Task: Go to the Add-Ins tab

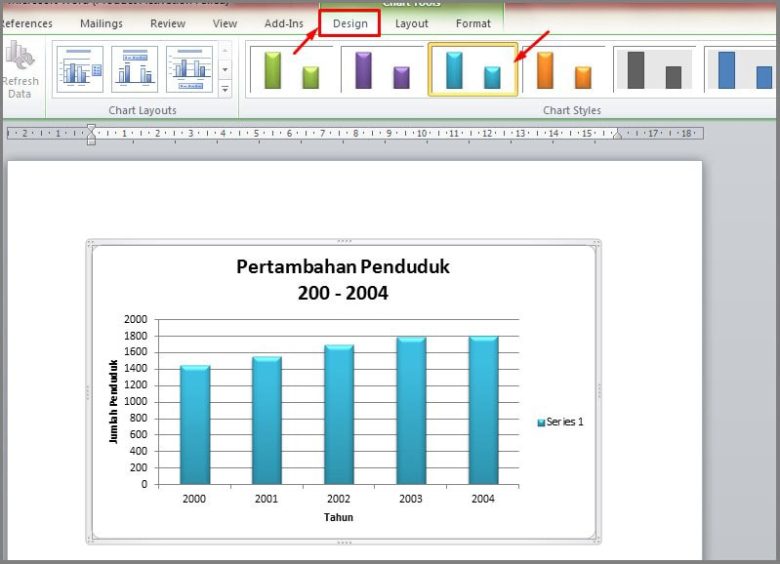Action: (x=284, y=23)
